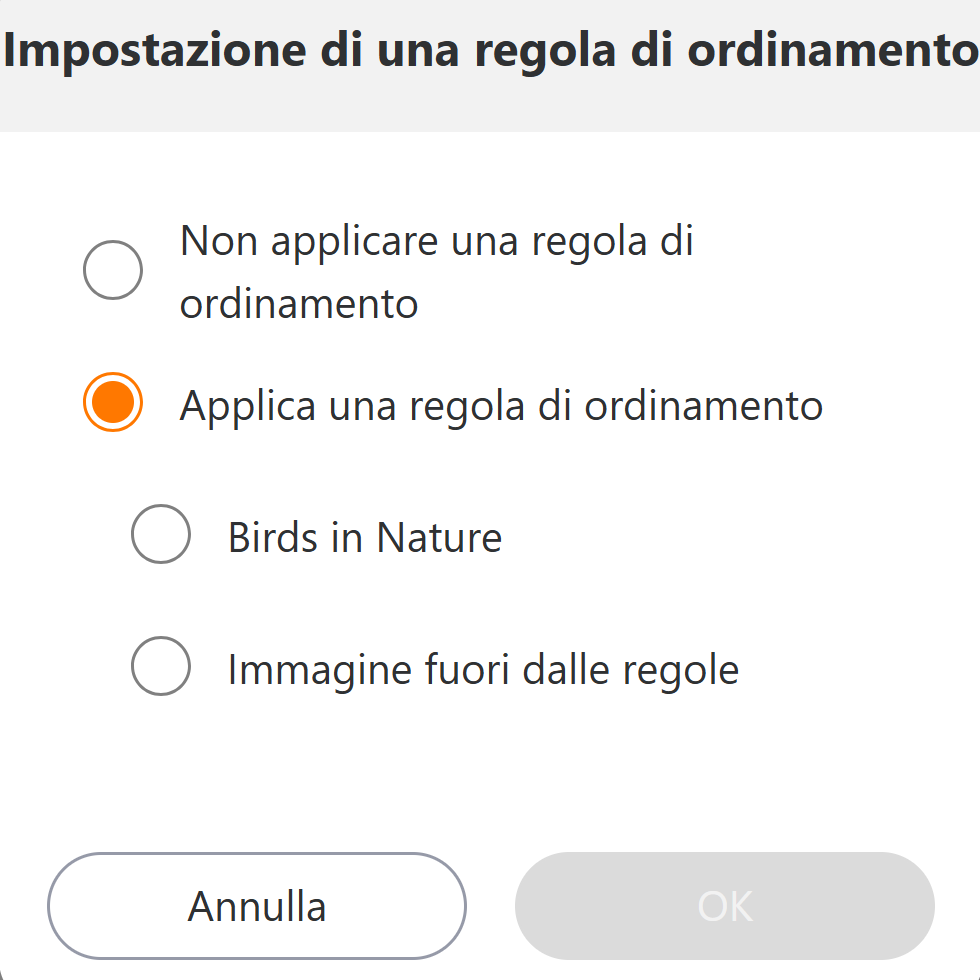Disable sorting via the first empty radio circle
This screenshot has height=980, width=980.
(x=113, y=270)
